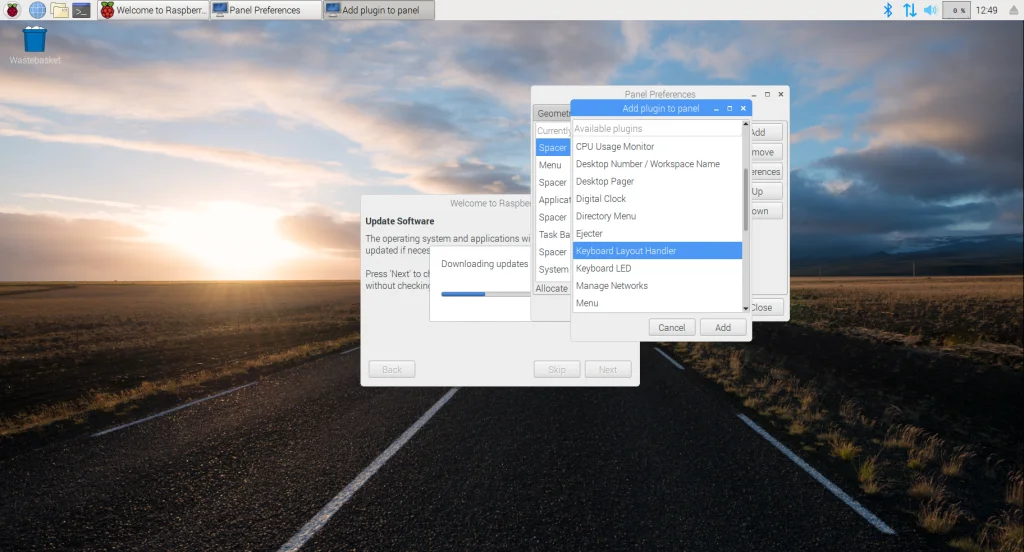The height and width of the screenshot is (552, 1024).
Task: Click Add button beside Cancel
Action: [722, 327]
